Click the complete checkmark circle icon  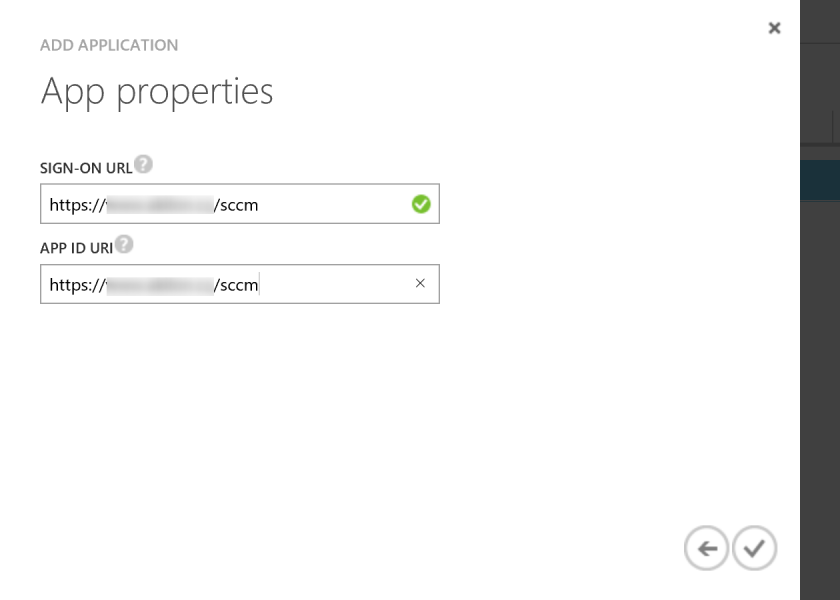(755, 548)
